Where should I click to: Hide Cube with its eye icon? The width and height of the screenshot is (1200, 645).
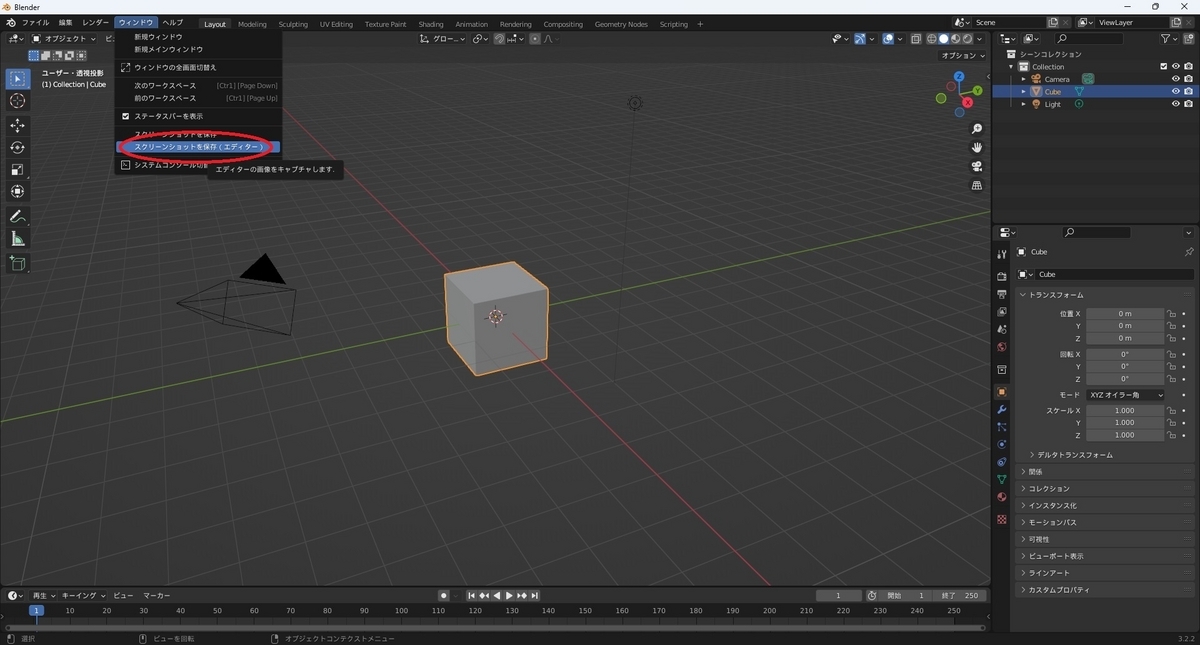click(1176, 91)
